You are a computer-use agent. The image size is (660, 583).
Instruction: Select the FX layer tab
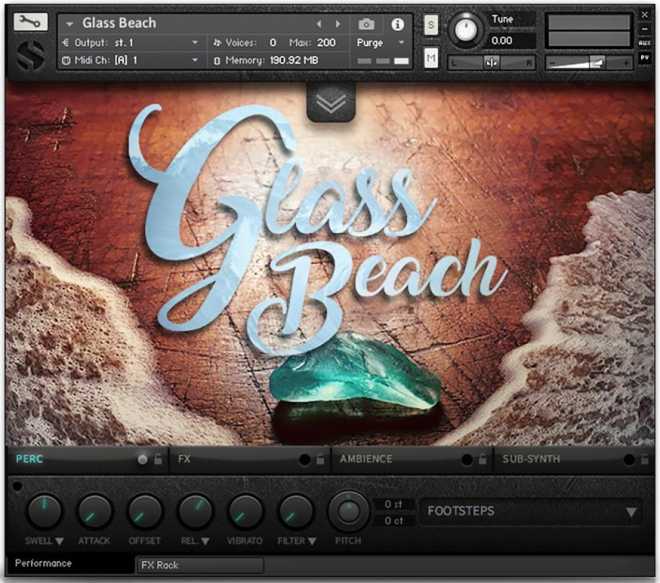(184, 459)
